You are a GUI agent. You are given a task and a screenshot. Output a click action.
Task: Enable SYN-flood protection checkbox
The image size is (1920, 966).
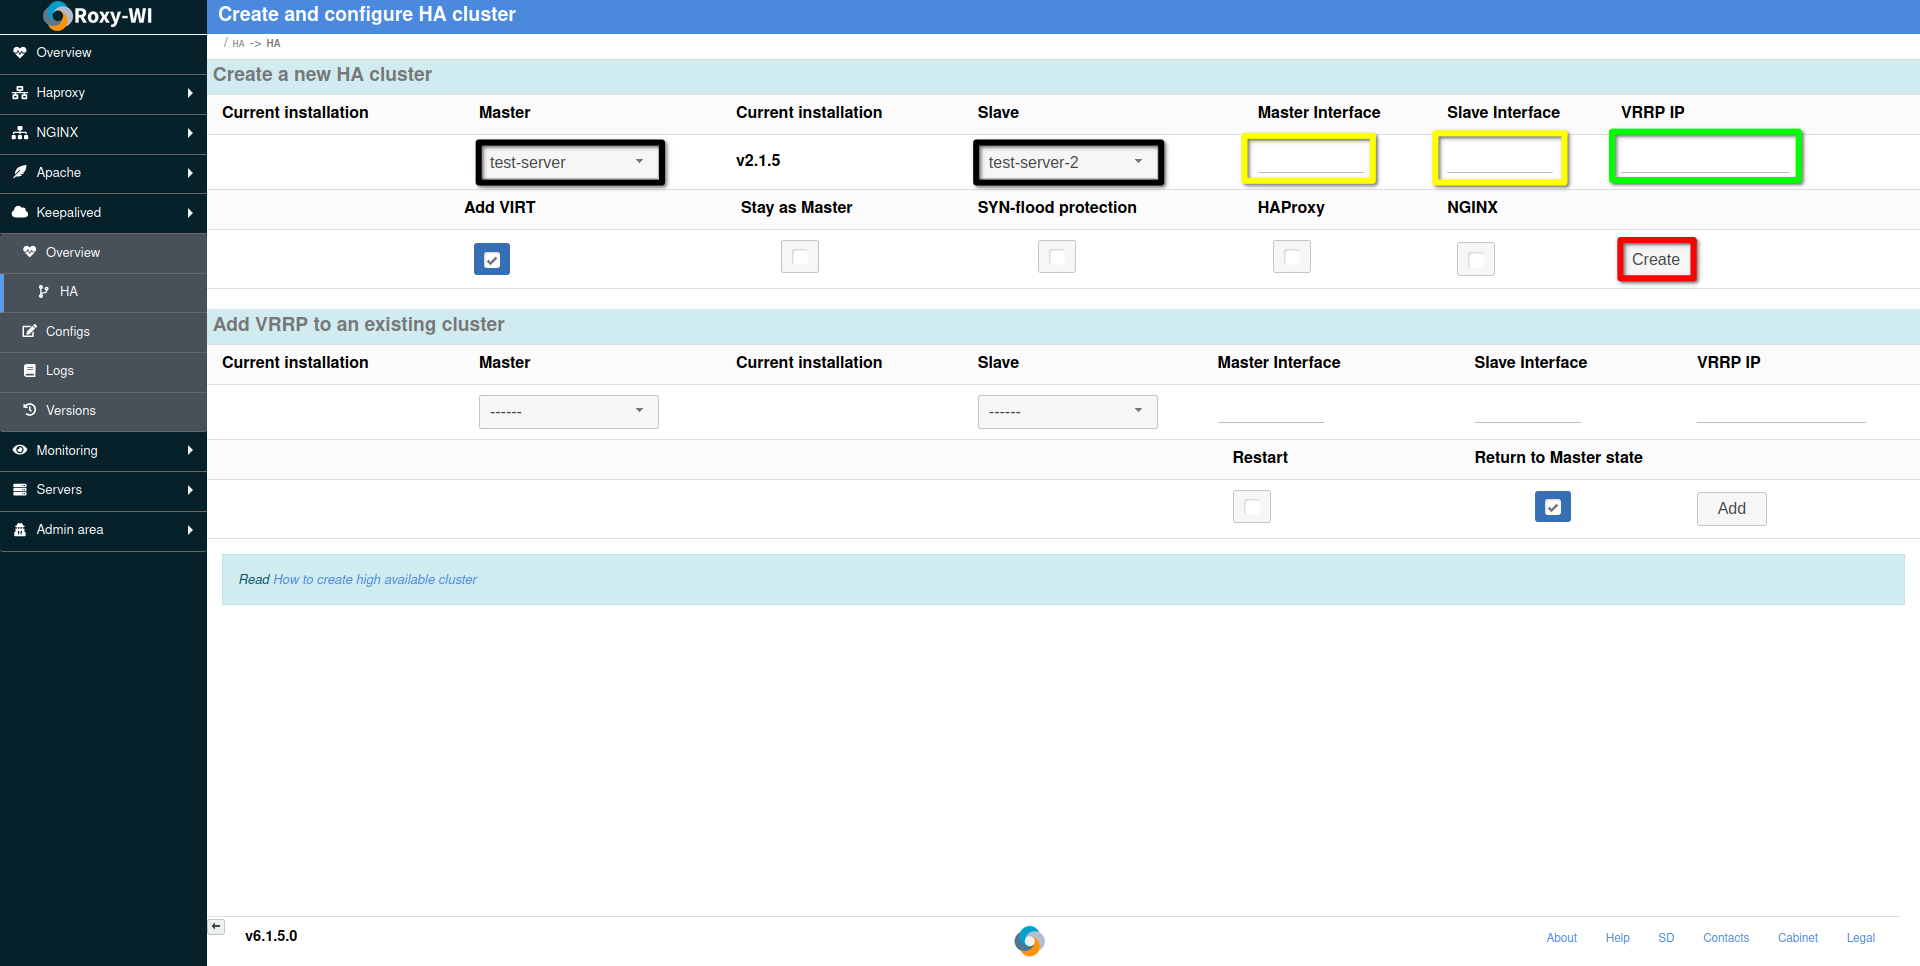click(x=1056, y=257)
